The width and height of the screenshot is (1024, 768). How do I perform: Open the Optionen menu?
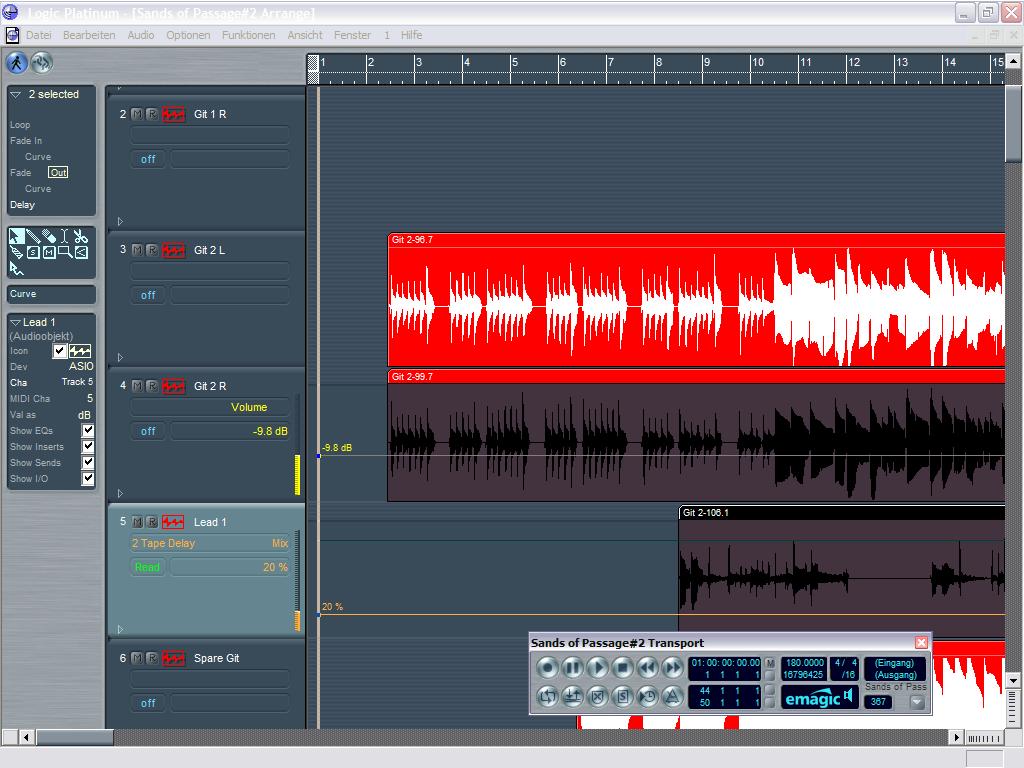188,35
